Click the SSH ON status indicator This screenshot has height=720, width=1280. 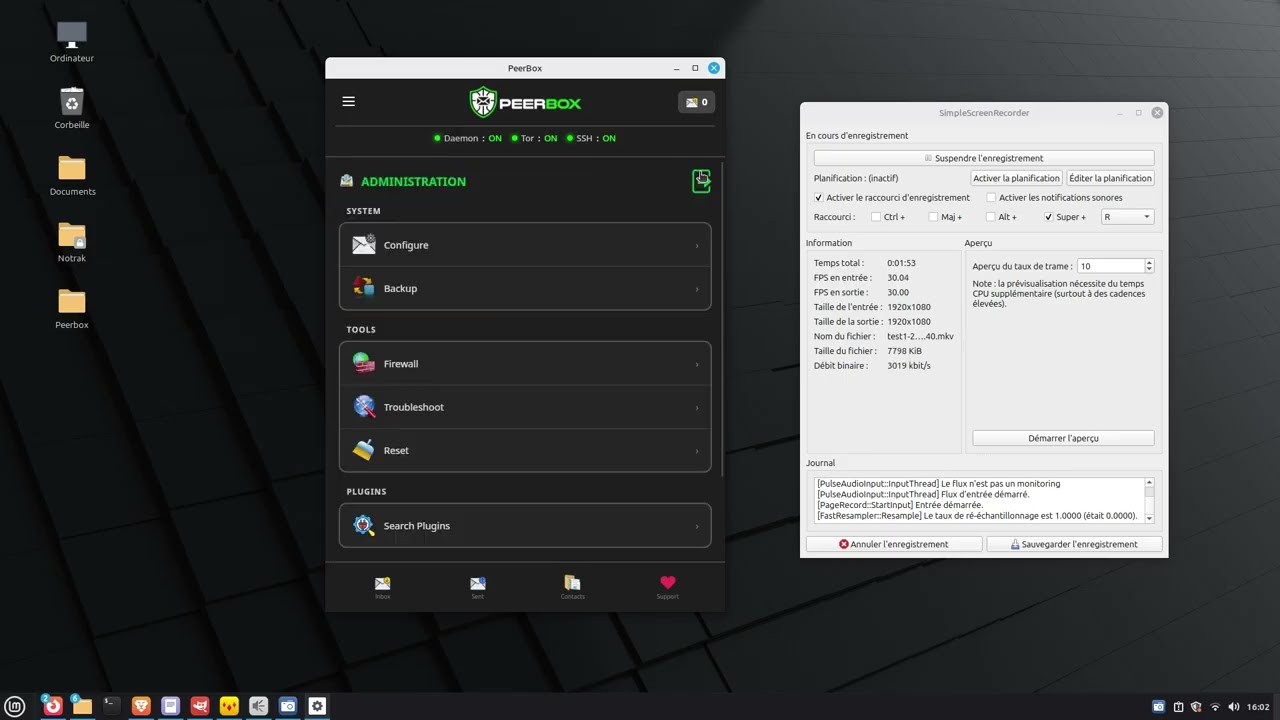coord(591,138)
